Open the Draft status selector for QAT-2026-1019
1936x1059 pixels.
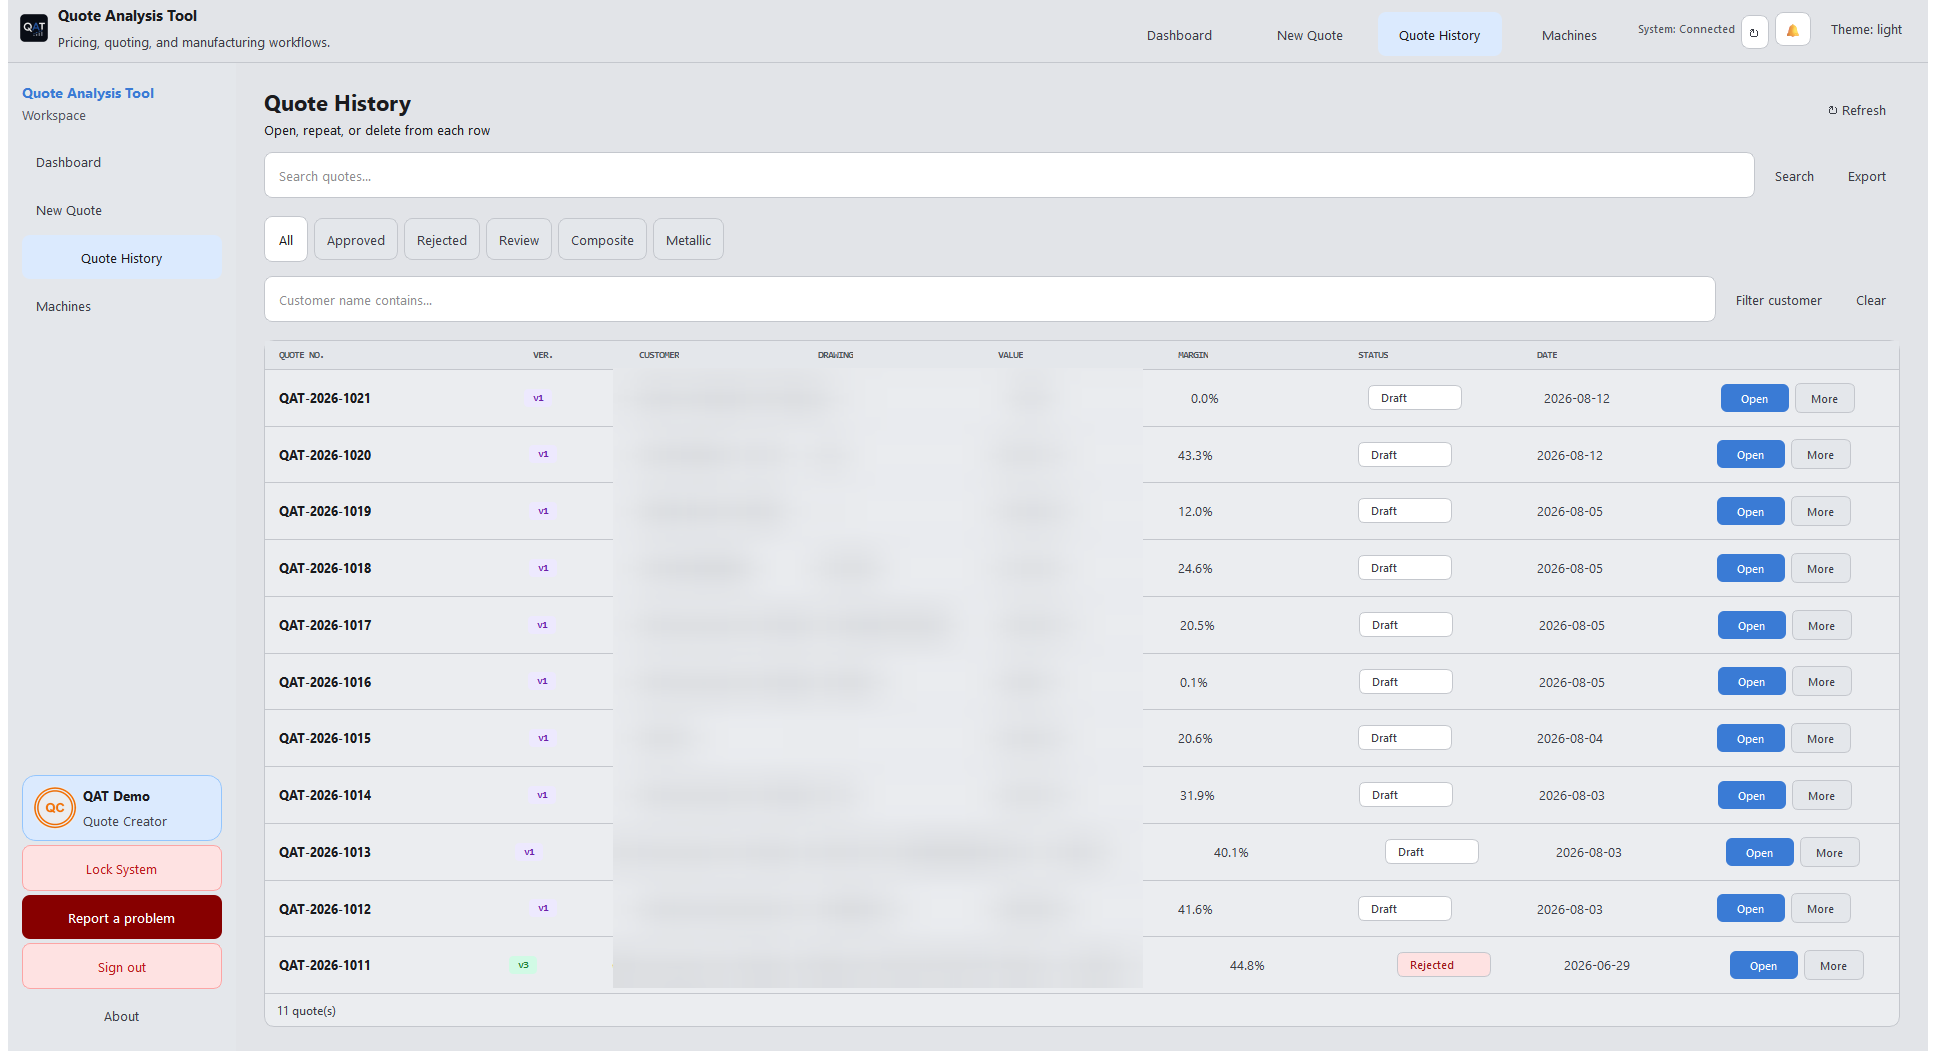pos(1404,511)
